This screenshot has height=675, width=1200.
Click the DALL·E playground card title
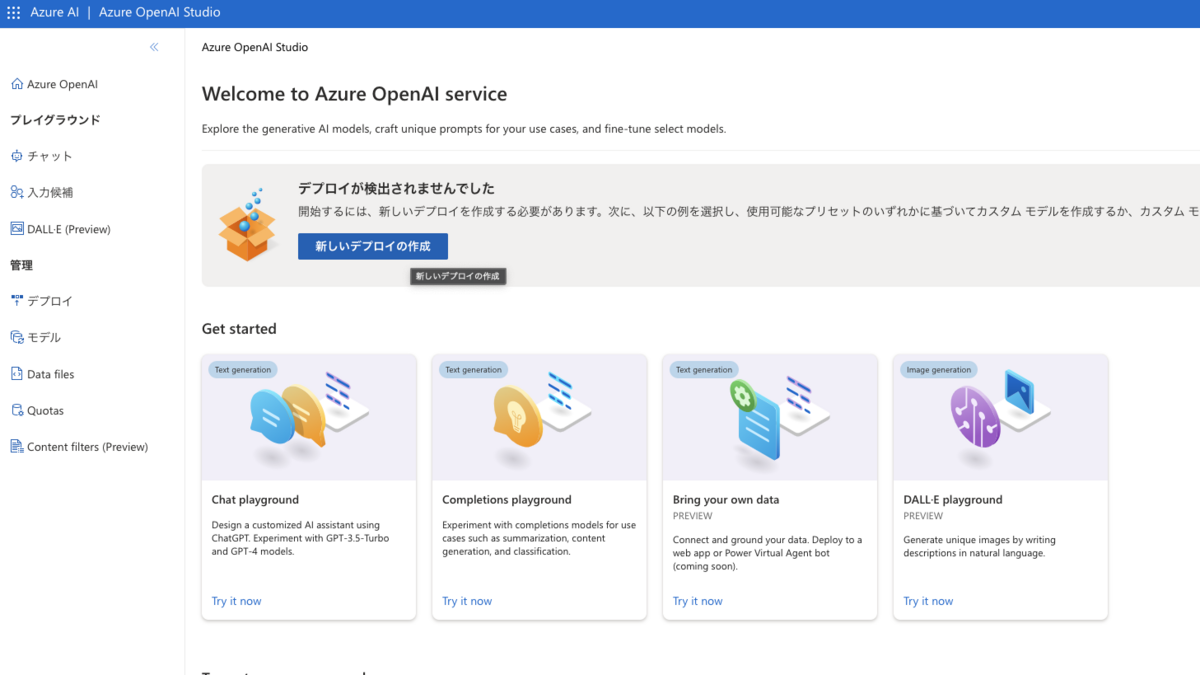click(x=953, y=500)
